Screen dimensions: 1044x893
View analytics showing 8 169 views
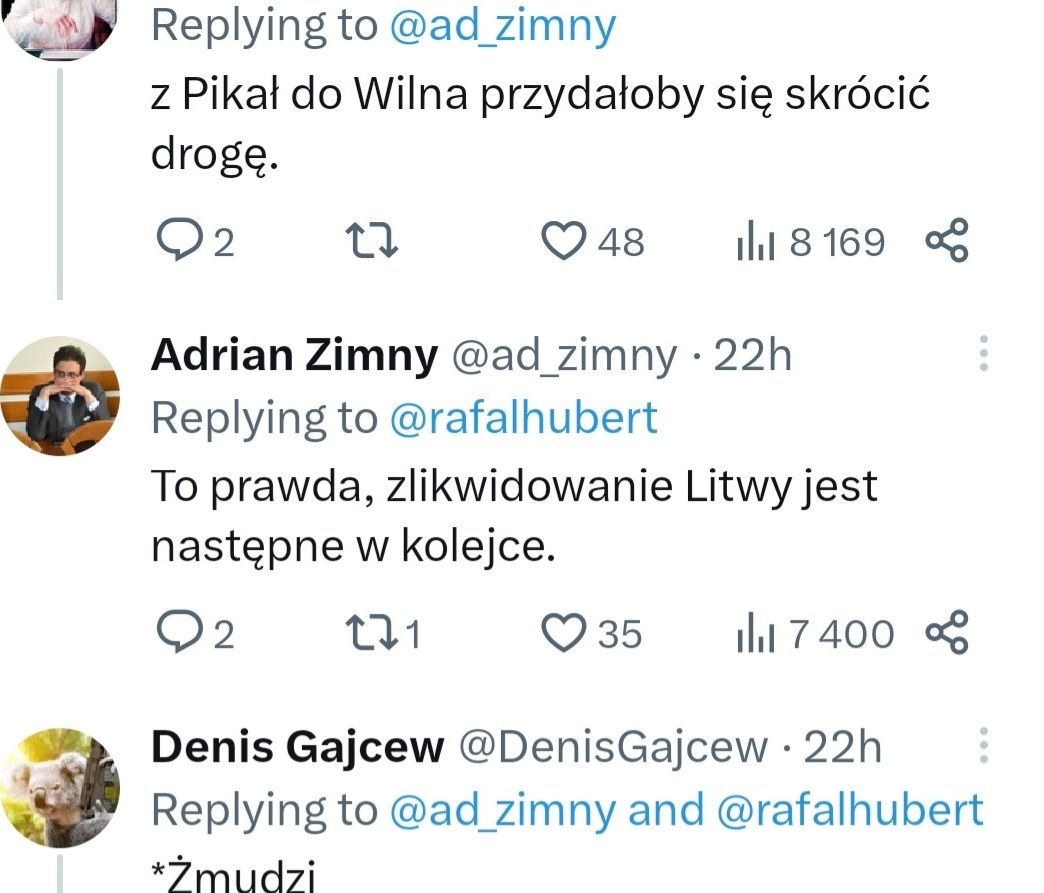click(x=810, y=242)
